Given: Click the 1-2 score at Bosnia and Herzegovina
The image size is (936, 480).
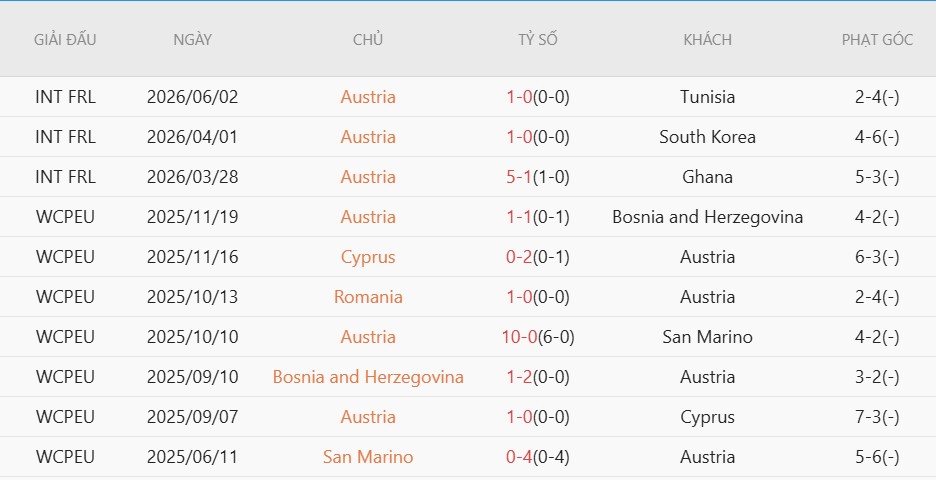Looking at the screenshot, I should [519, 377].
